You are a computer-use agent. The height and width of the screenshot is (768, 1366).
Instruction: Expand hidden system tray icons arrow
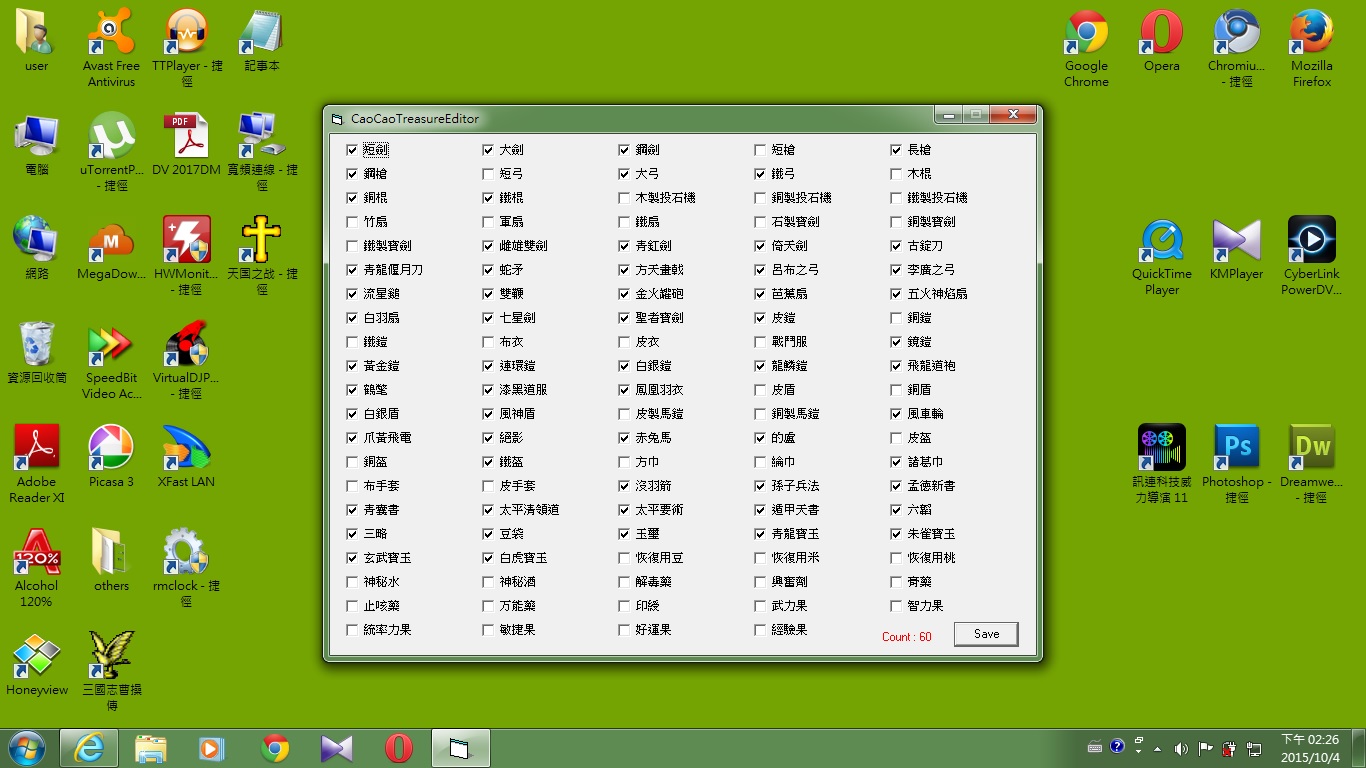pos(1158,748)
